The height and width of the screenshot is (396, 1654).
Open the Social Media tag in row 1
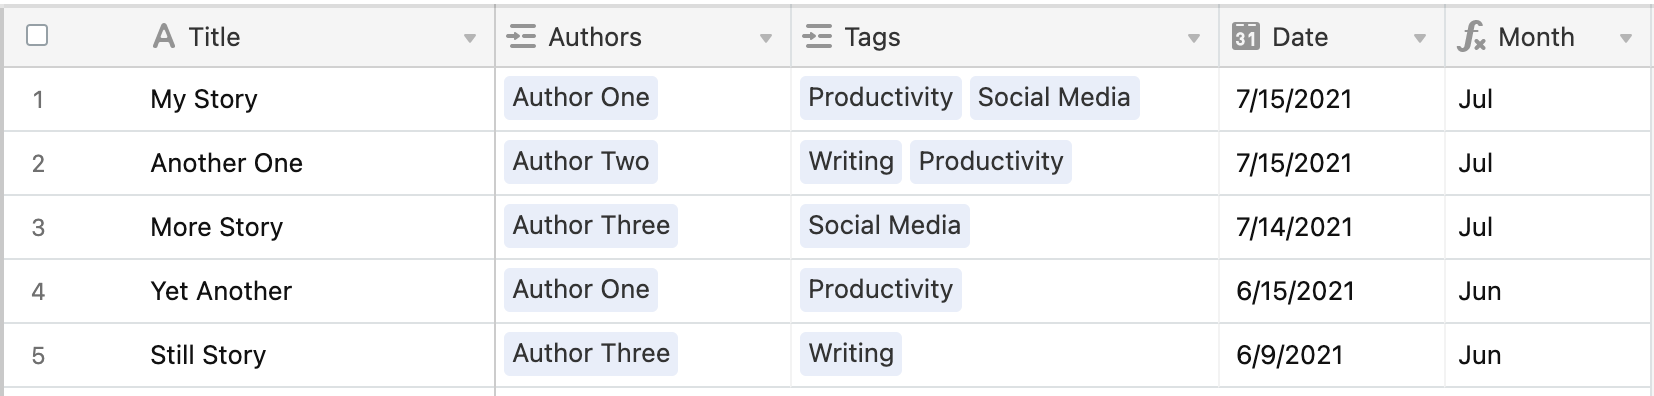pyautogui.click(x=1054, y=98)
